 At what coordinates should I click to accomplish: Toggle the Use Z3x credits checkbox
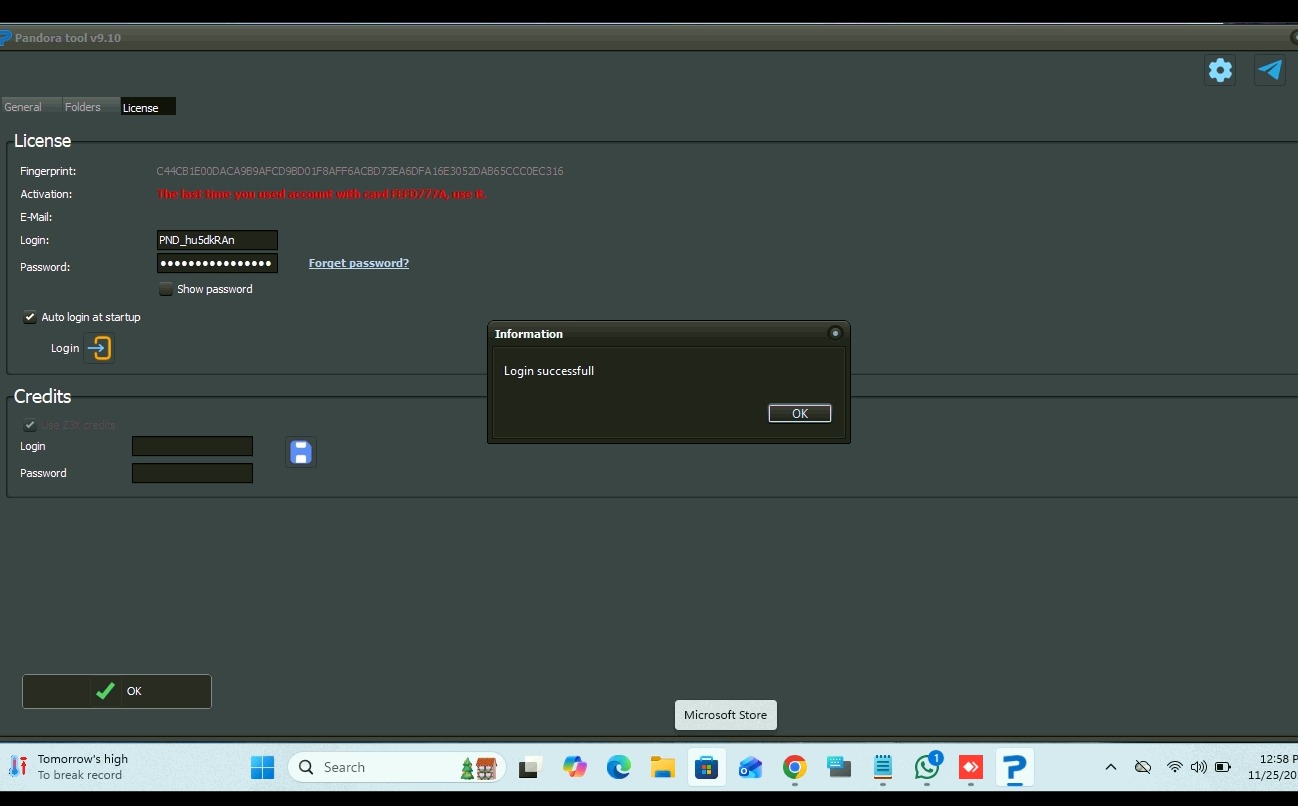tap(30, 425)
